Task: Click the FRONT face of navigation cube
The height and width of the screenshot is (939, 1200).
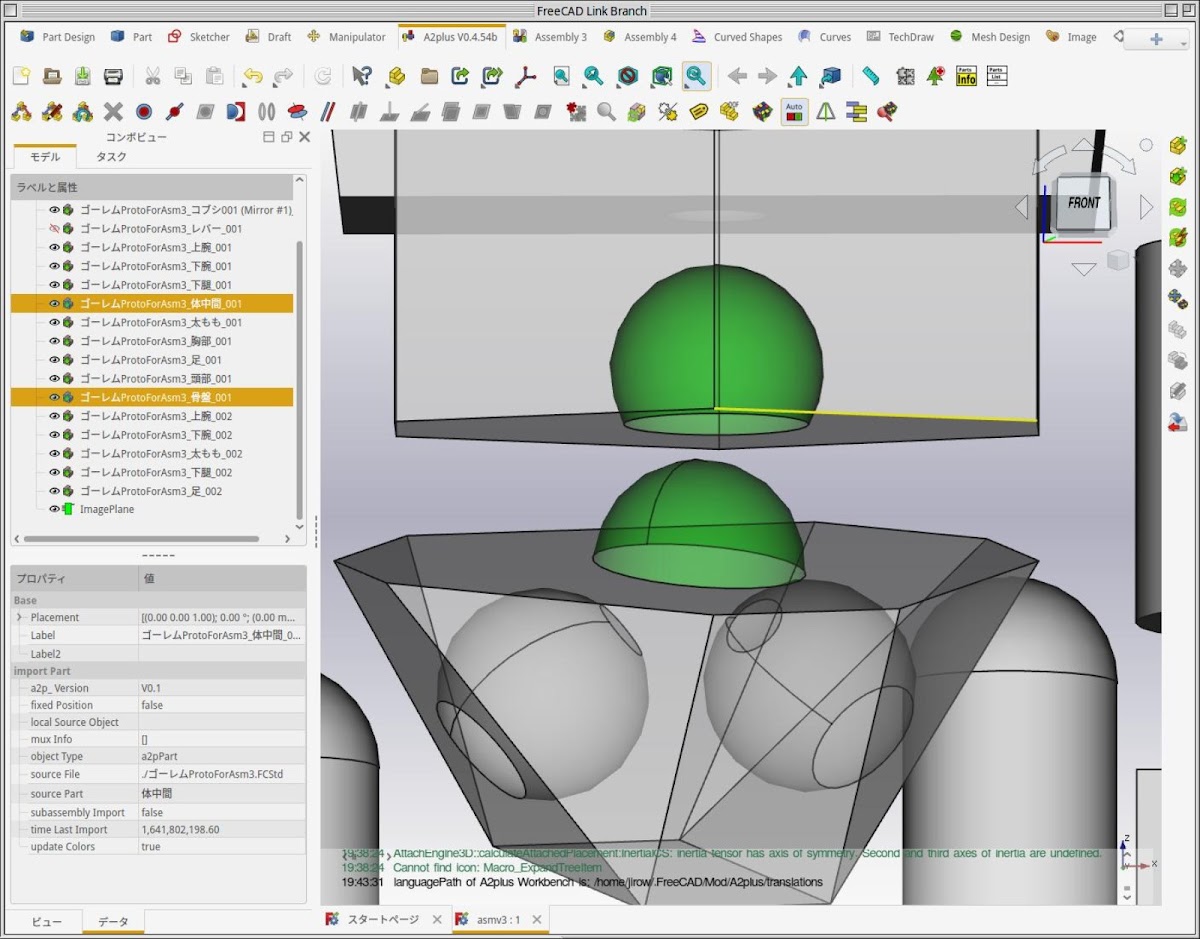Action: [x=1083, y=204]
